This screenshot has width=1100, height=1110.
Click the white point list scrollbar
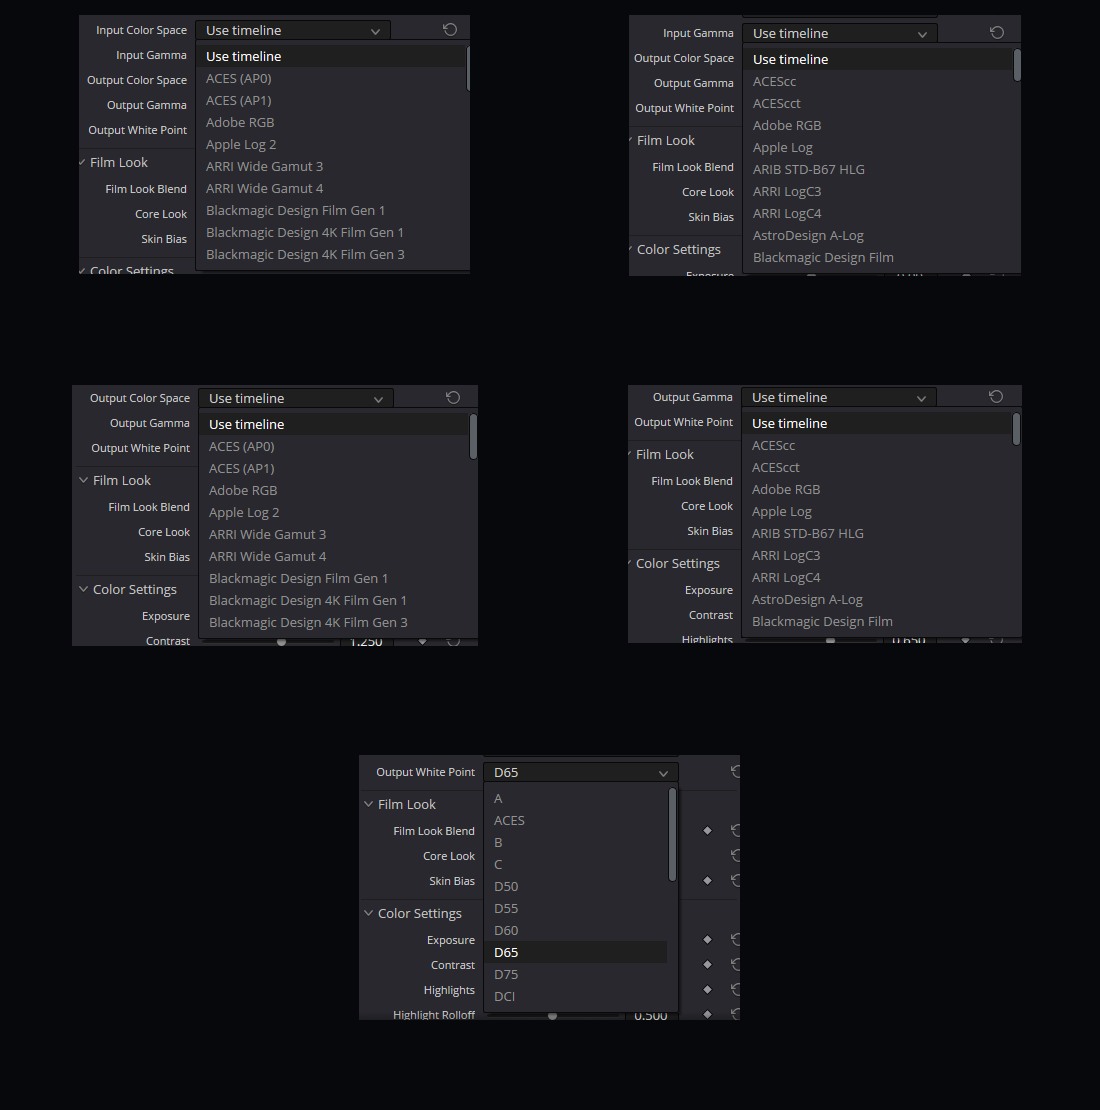pos(672,835)
